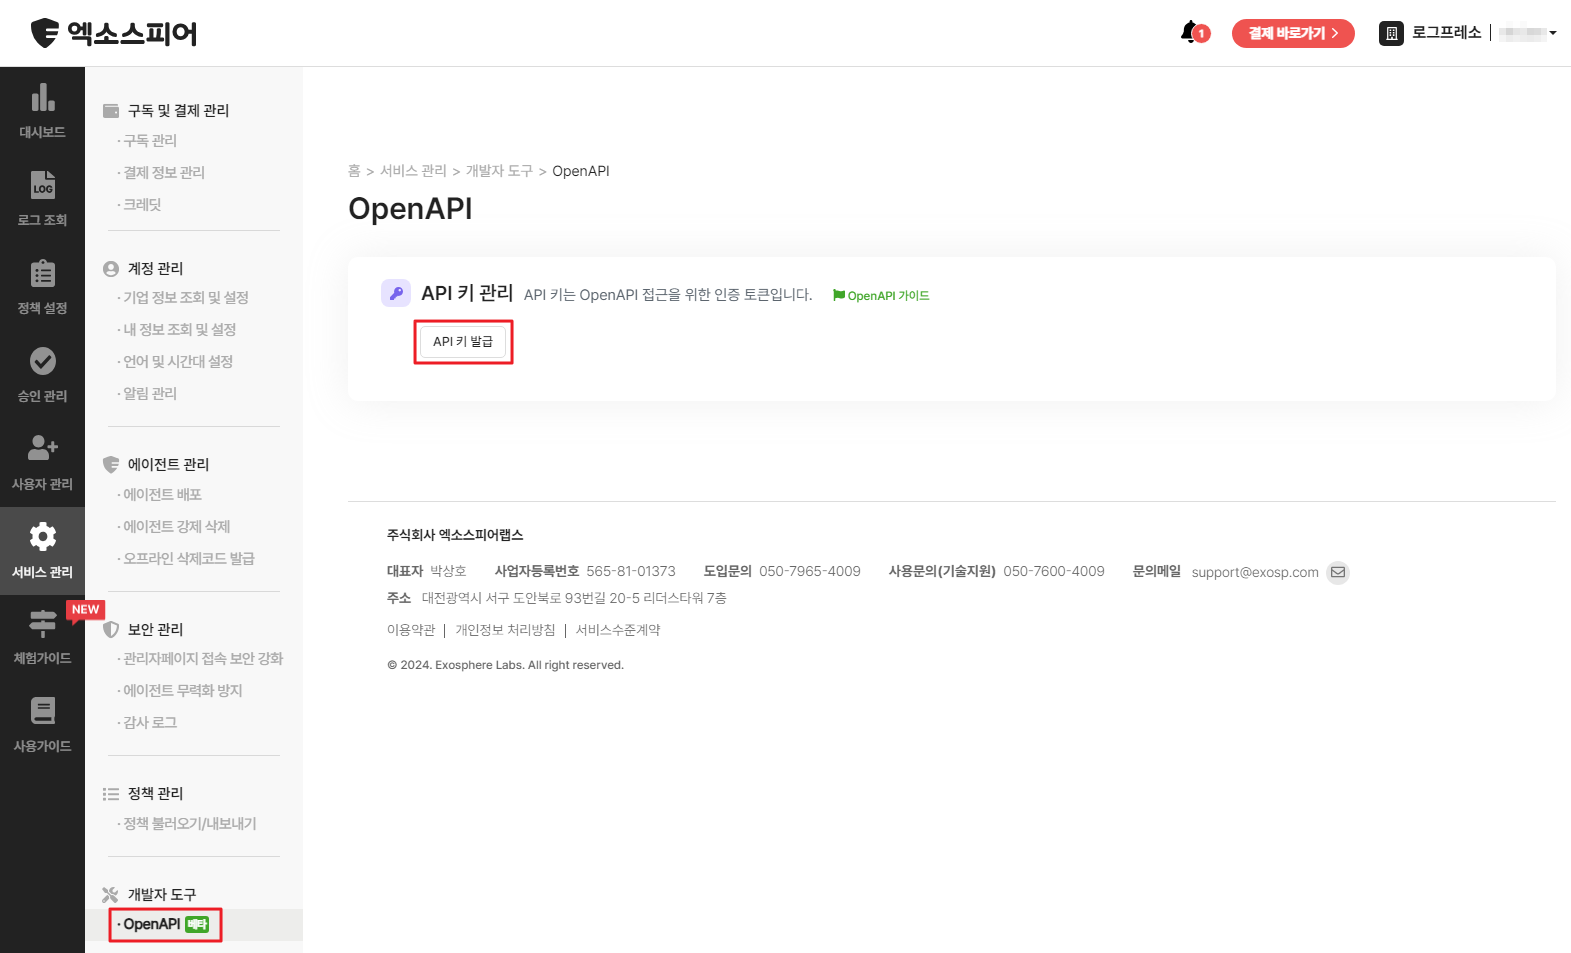Click the 주식회사 엑소스피어랩스 footer text
Screen dimensions: 1571x953
tap(455, 535)
